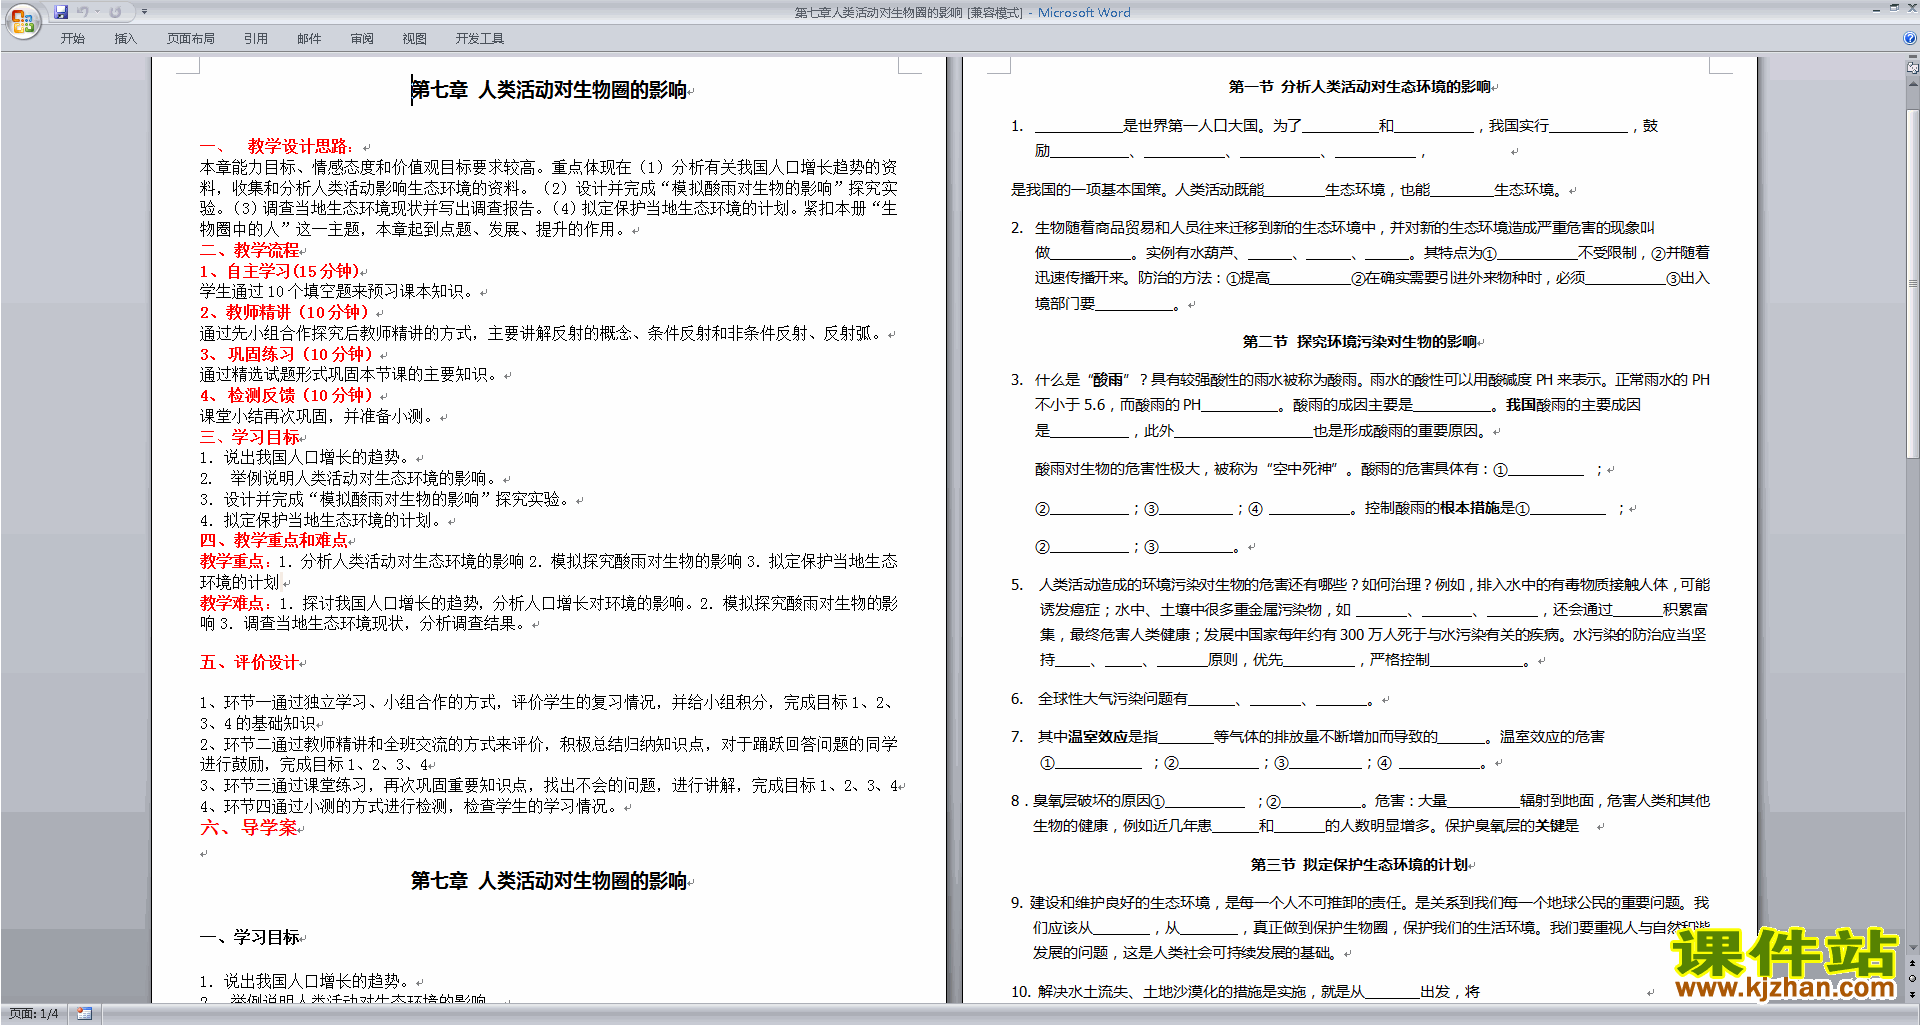Click heading 第一节 分析人类活动对生态环境的影响

pos(1360,87)
